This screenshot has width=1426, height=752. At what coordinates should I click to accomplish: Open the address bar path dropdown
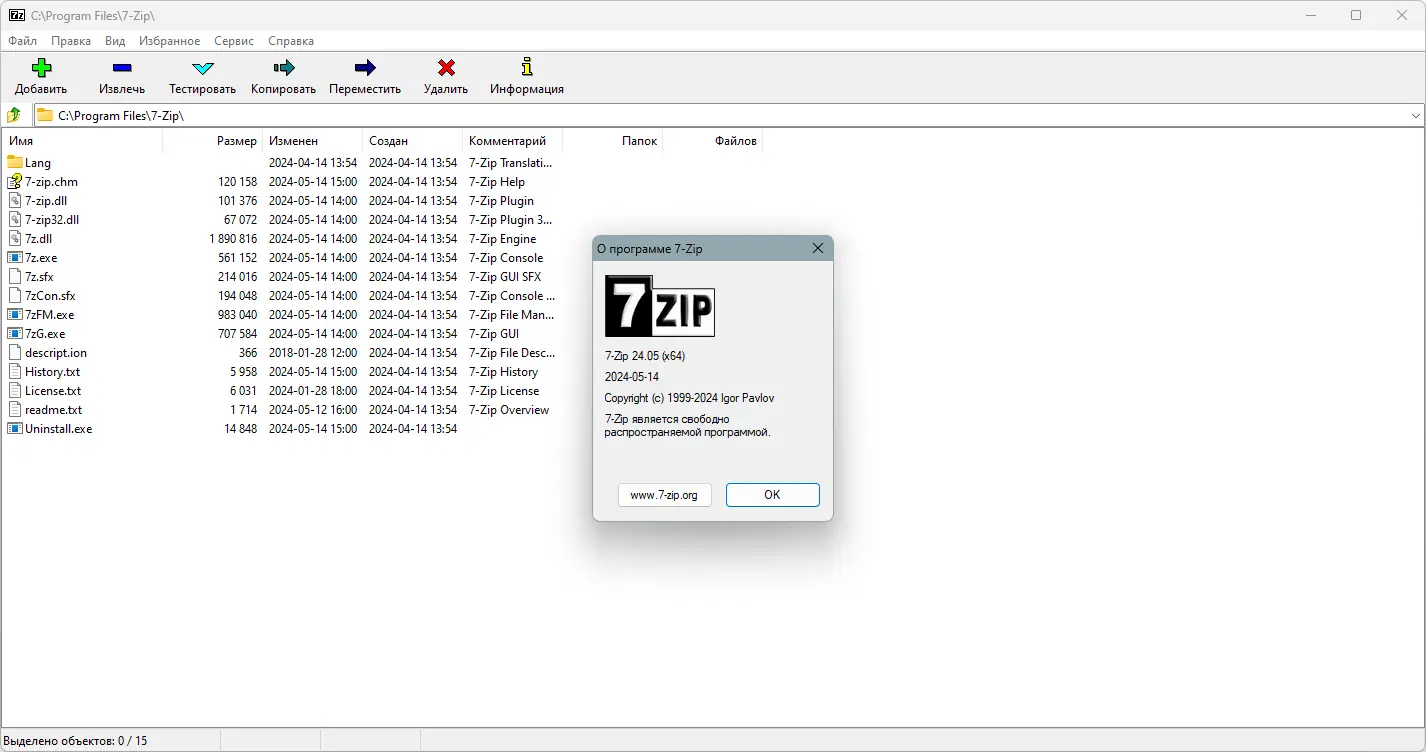coord(1415,116)
